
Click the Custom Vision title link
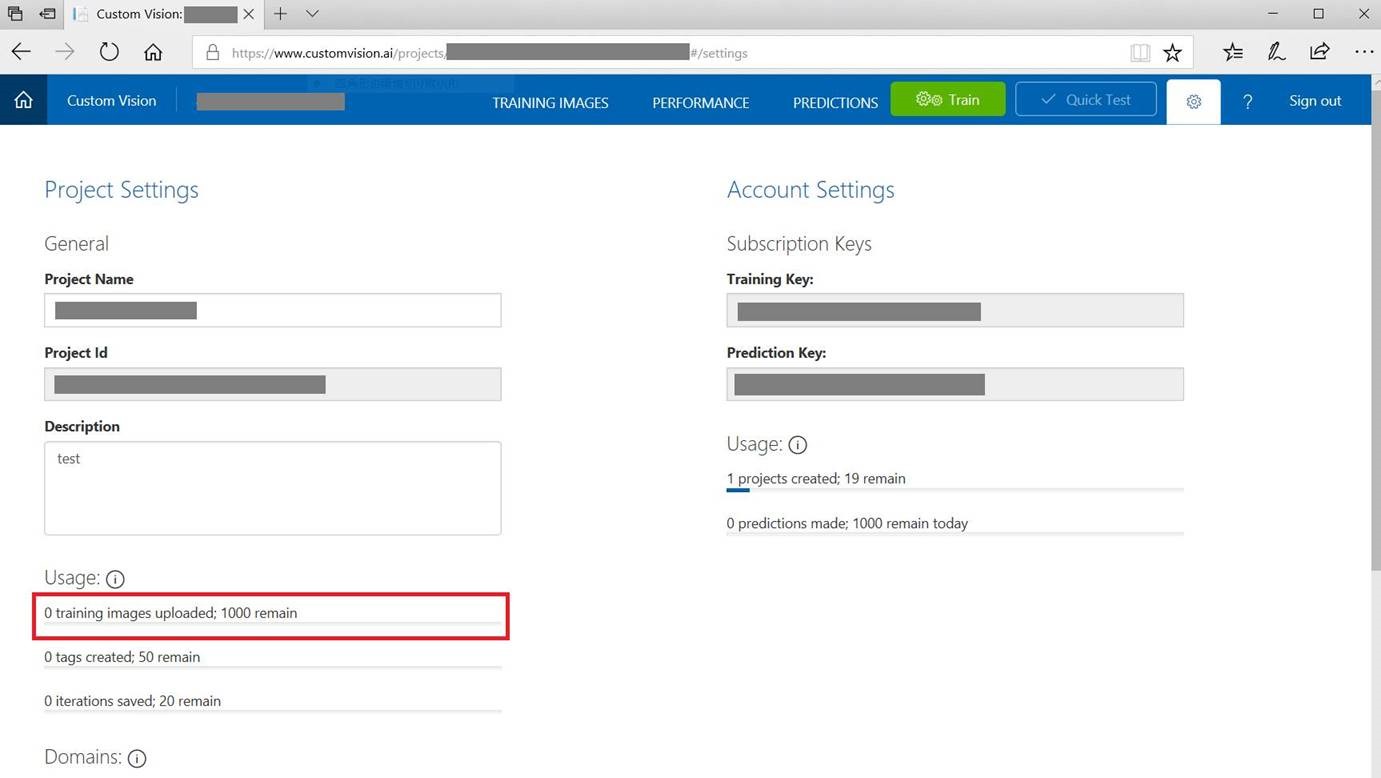pyautogui.click(x=111, y=100)
